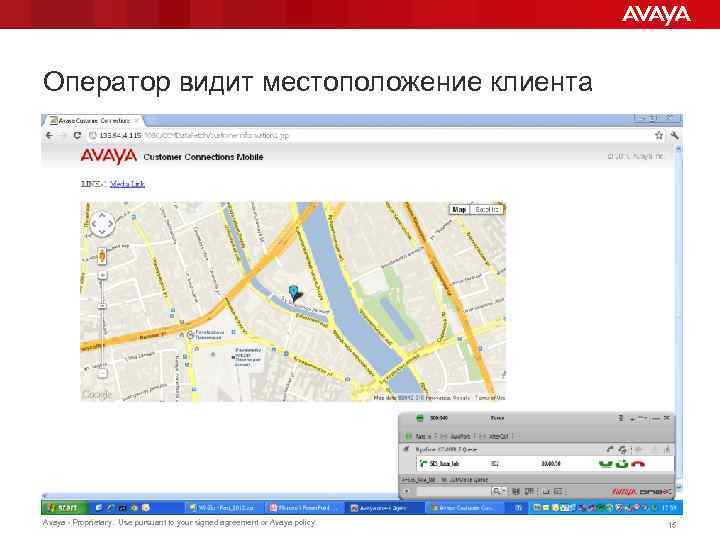The width and height of the screenshot is (720, 540).
Task: Click the Google logo on the map
Action: (97, 394)
